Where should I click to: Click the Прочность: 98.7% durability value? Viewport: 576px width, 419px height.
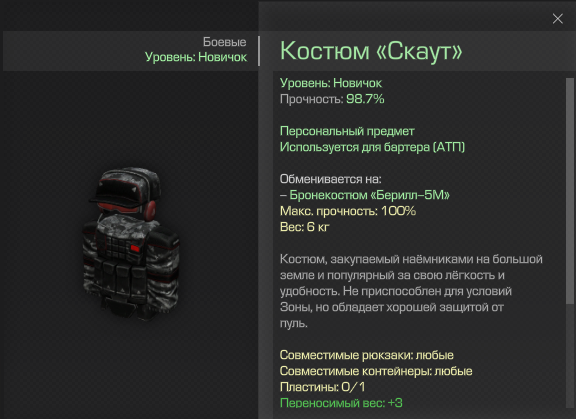[332, 99]
